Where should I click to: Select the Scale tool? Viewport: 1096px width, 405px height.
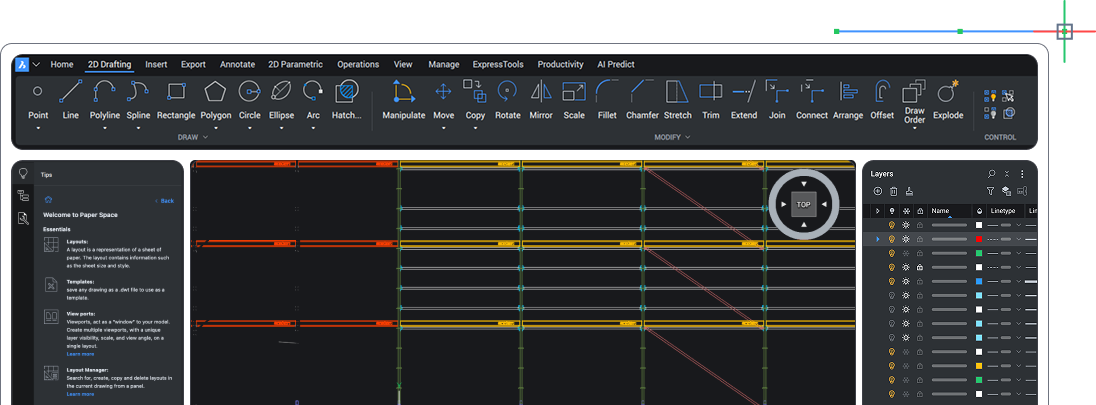[574, 91]
